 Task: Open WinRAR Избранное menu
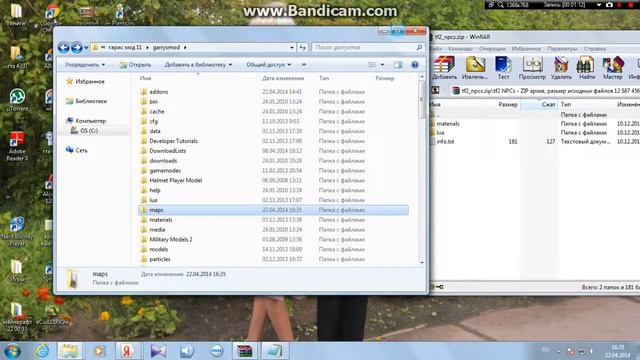point(526,49)
